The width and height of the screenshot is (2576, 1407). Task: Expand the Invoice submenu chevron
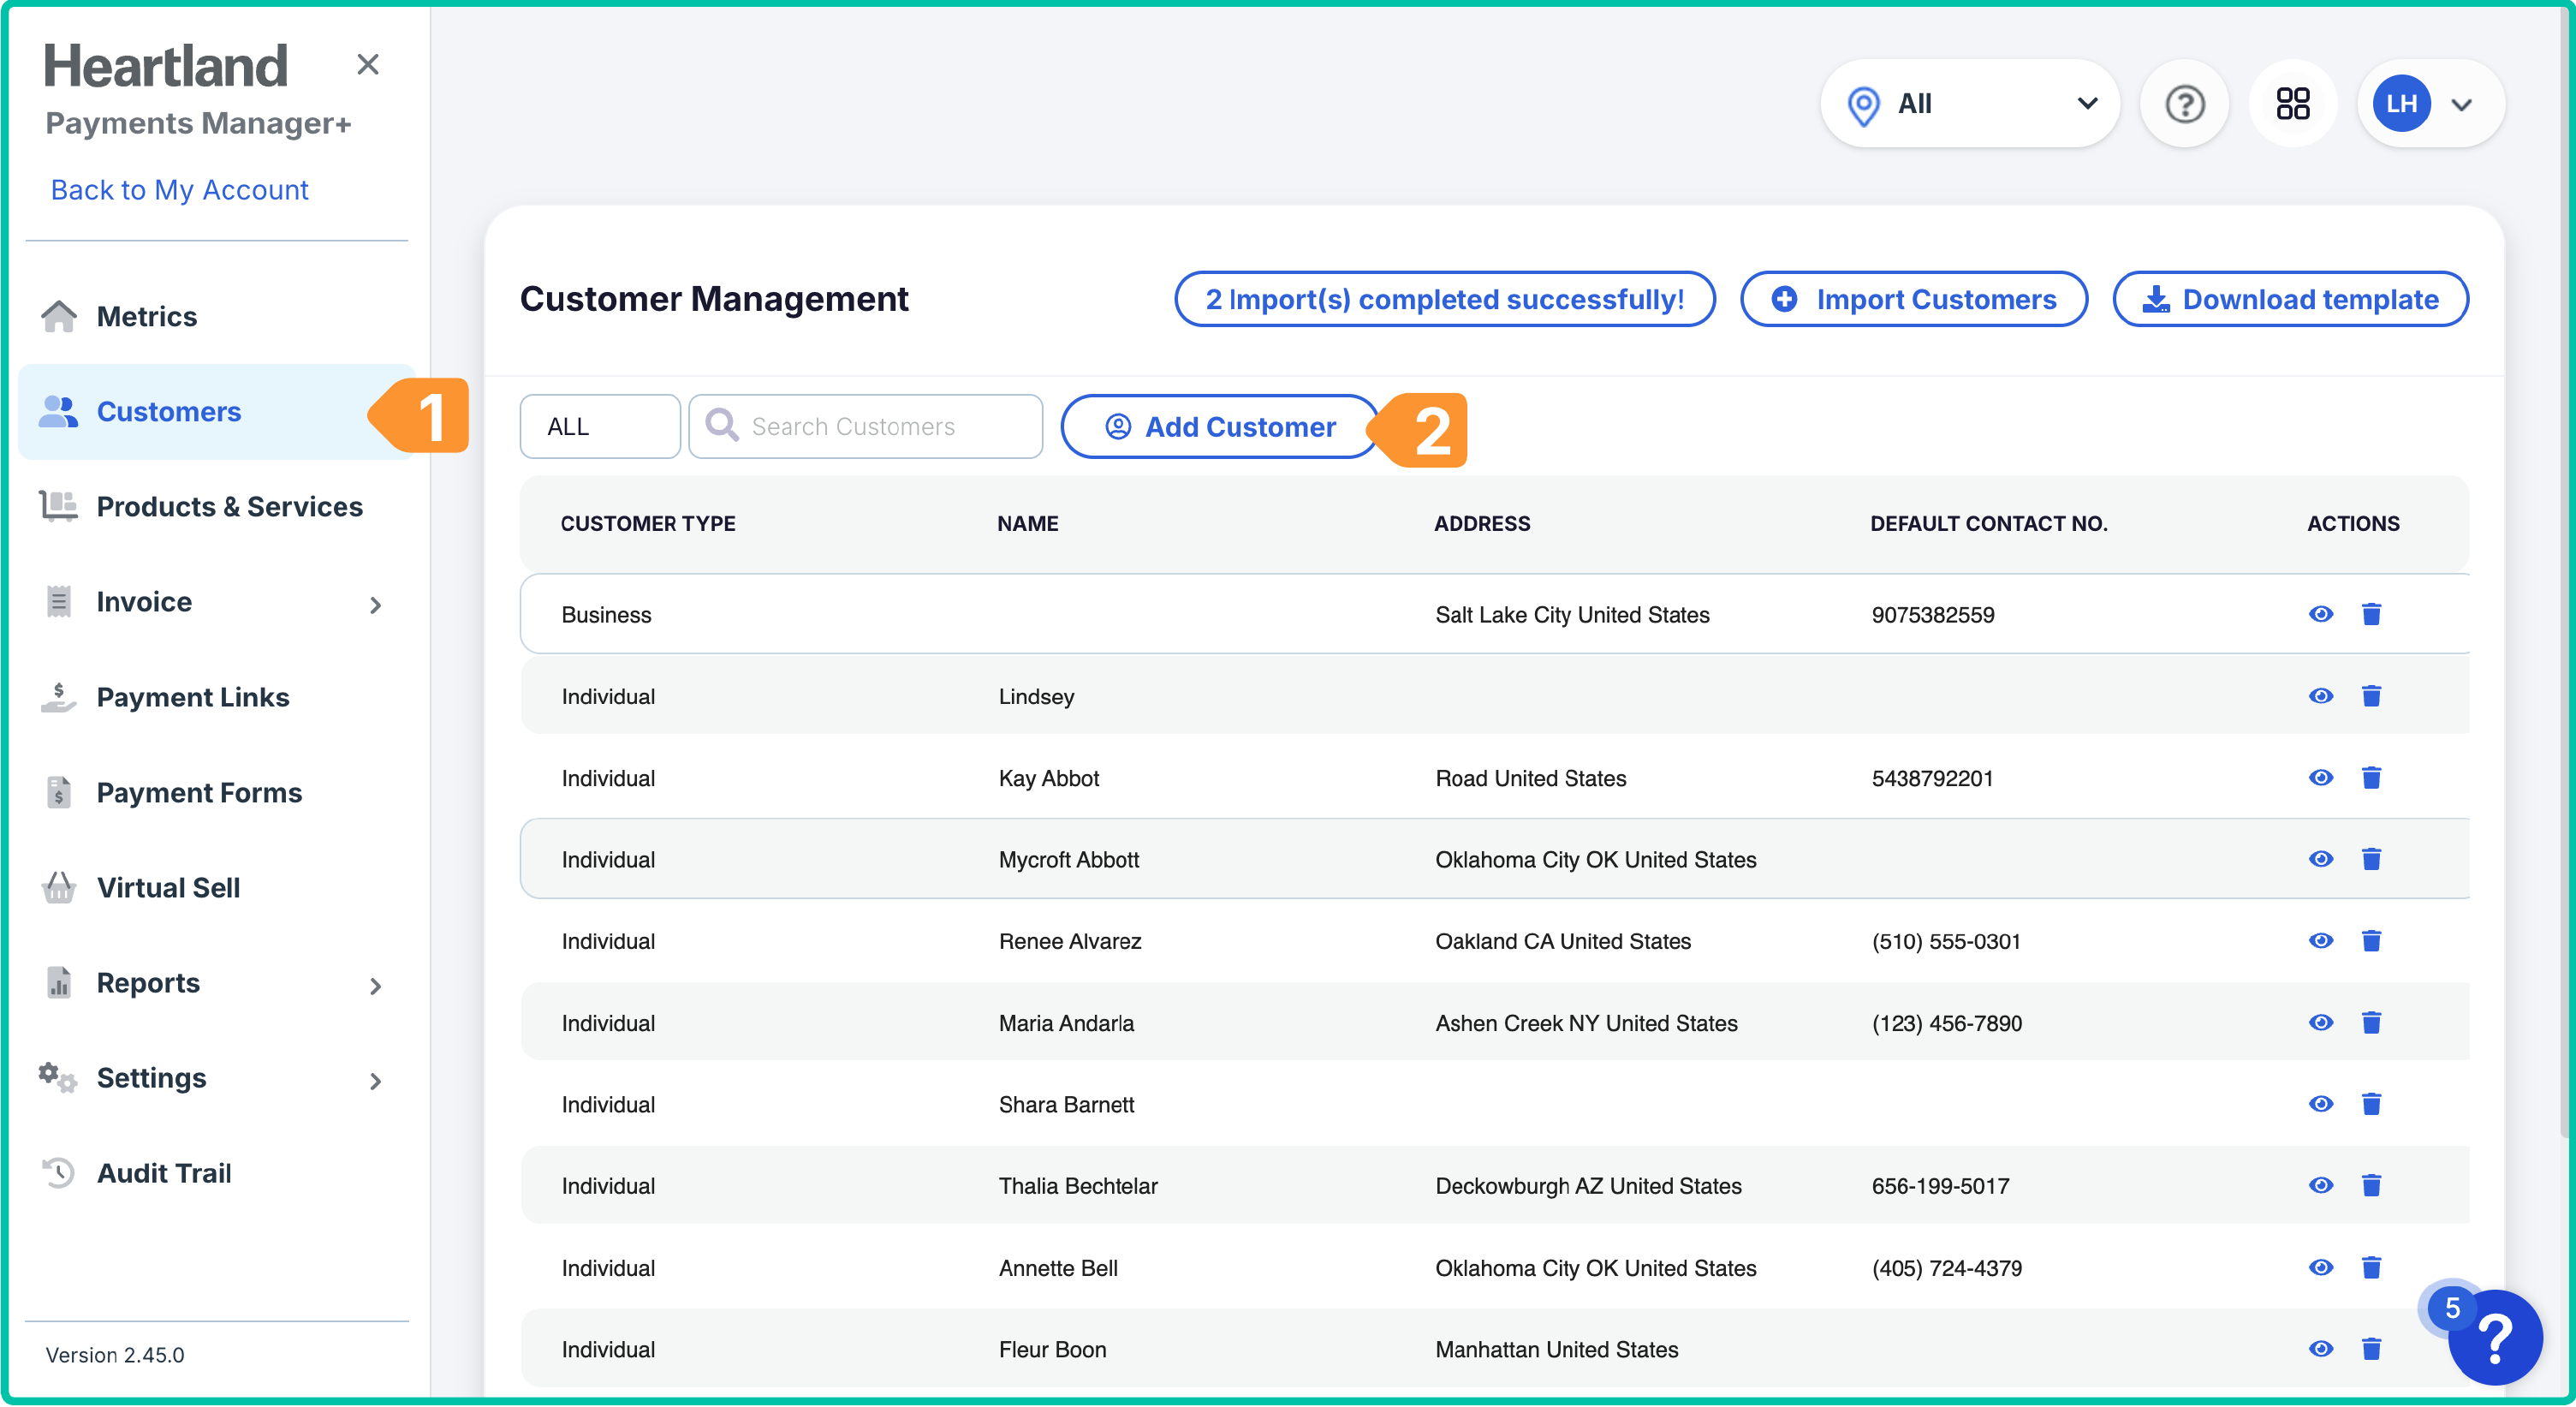coord(376,604)
